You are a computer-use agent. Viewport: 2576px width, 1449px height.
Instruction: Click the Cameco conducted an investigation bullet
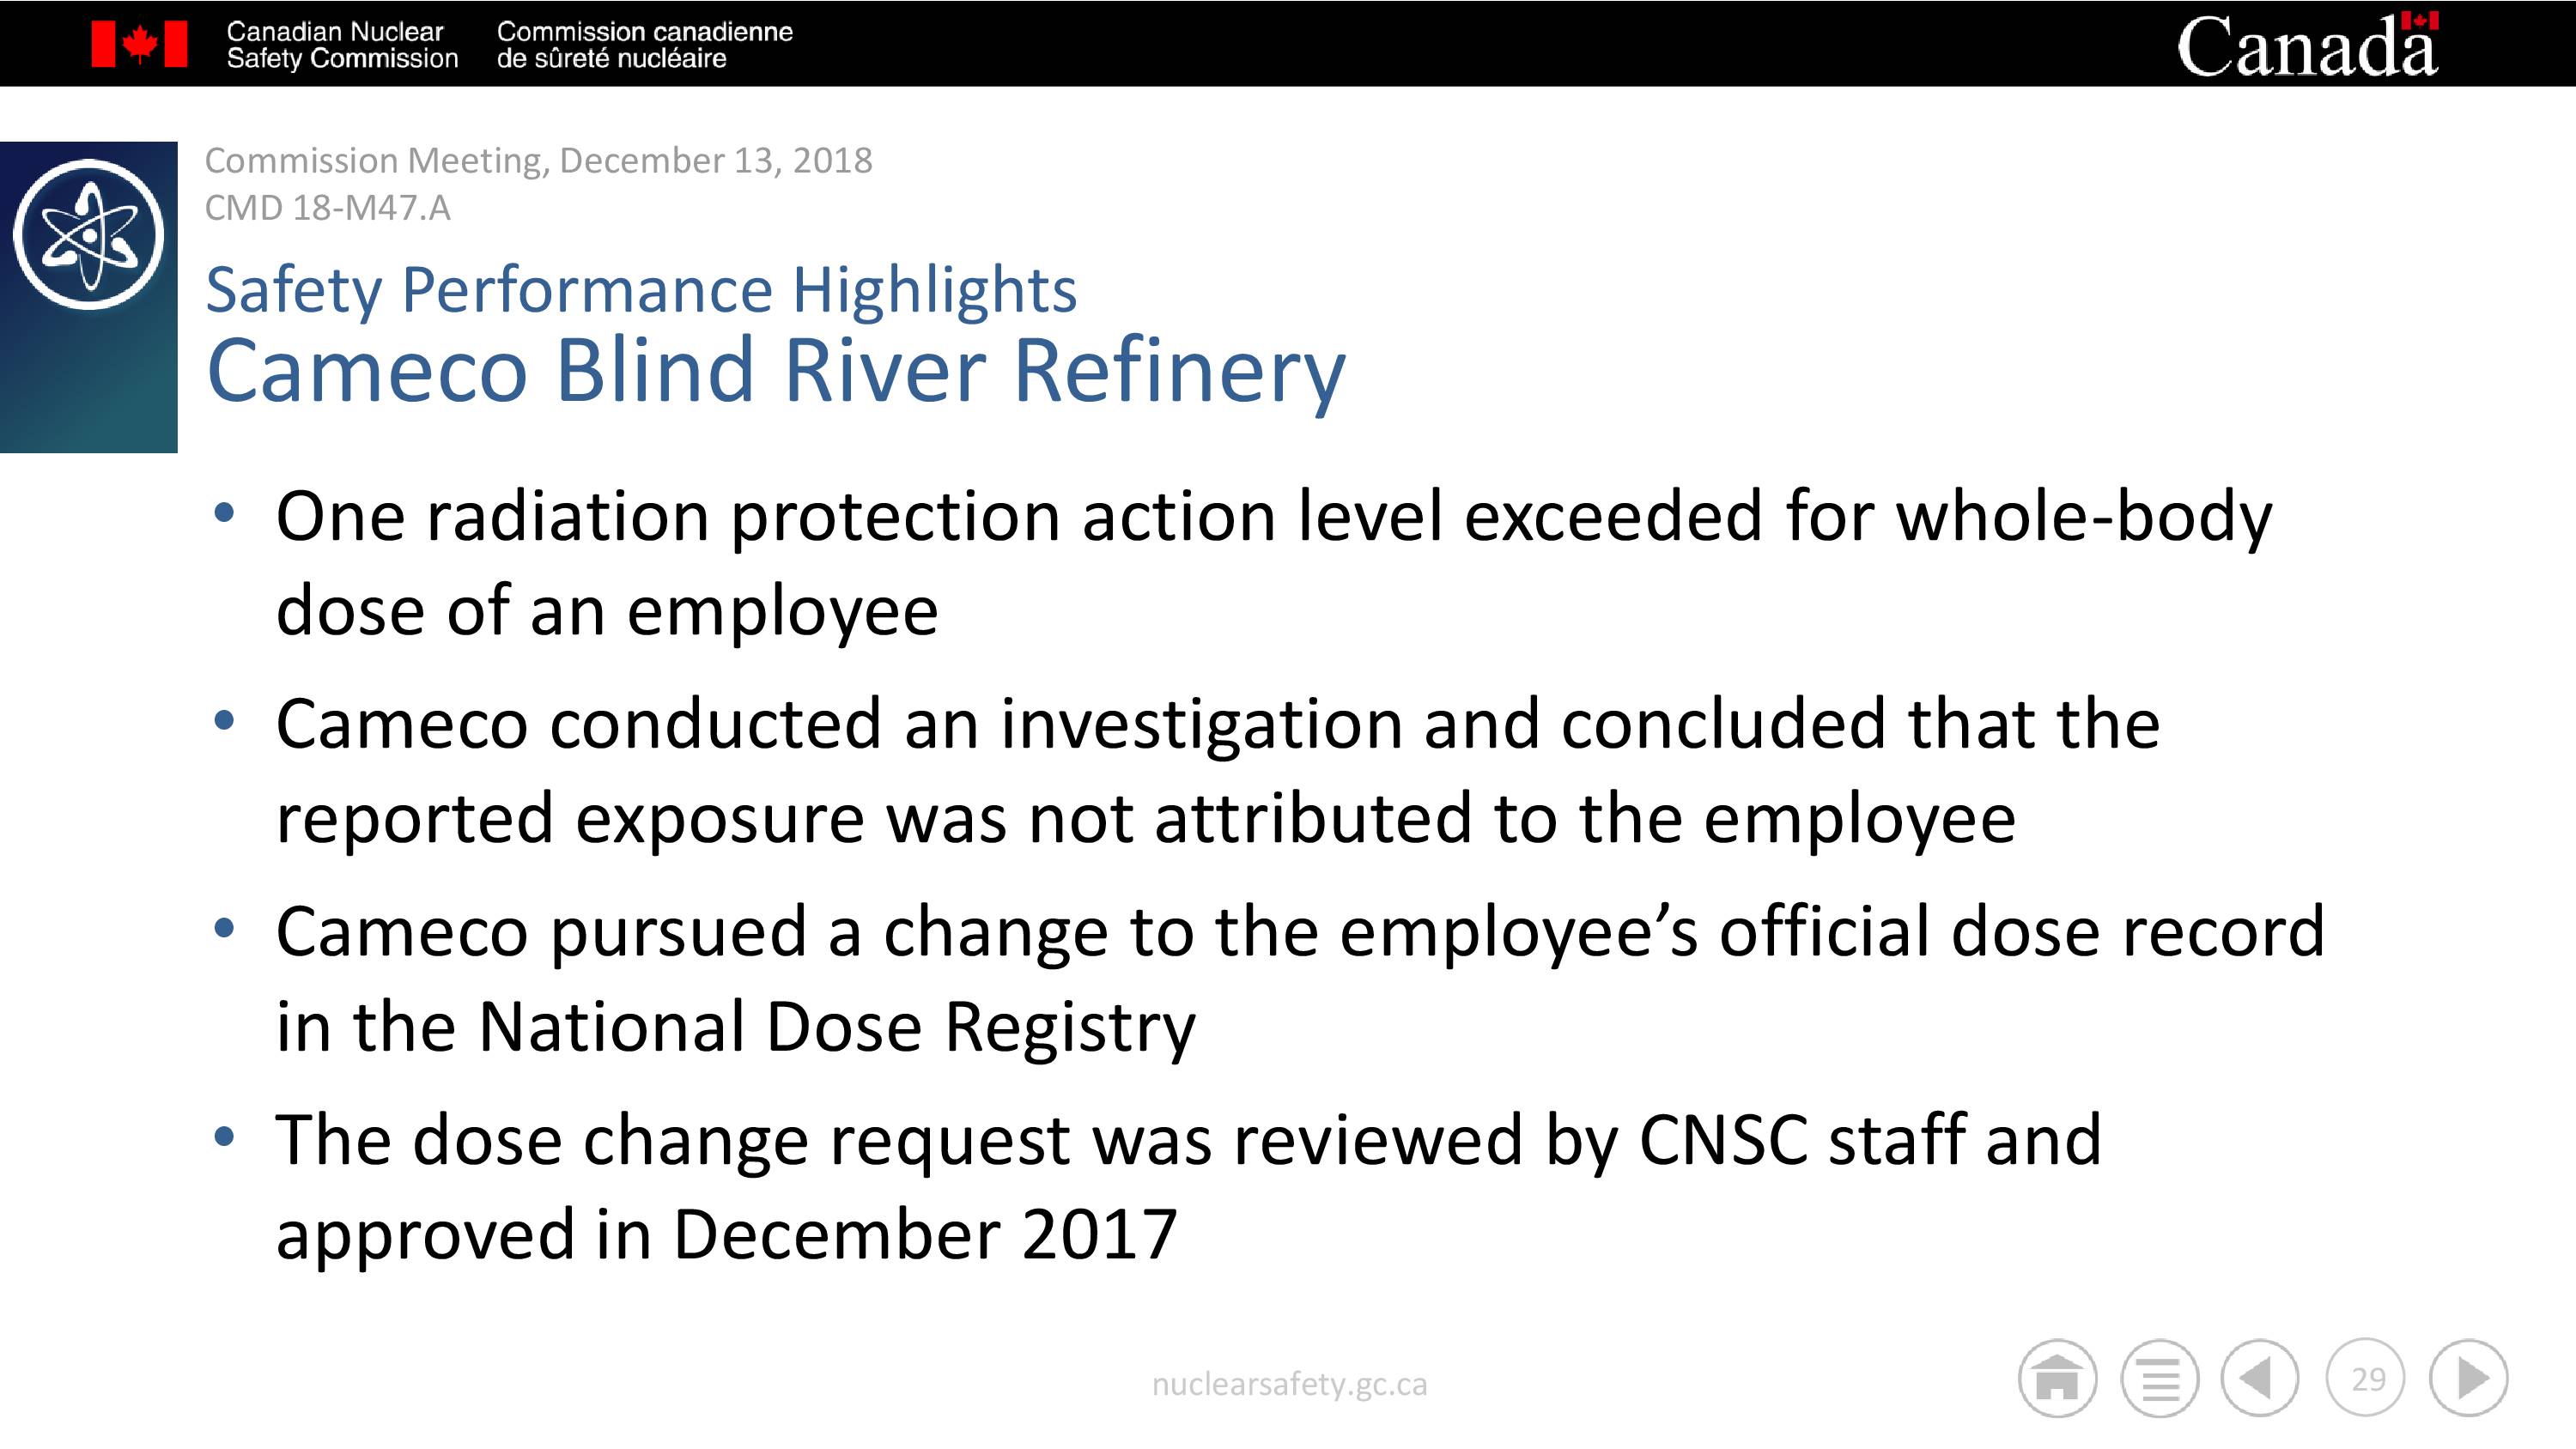(1218, 771)
